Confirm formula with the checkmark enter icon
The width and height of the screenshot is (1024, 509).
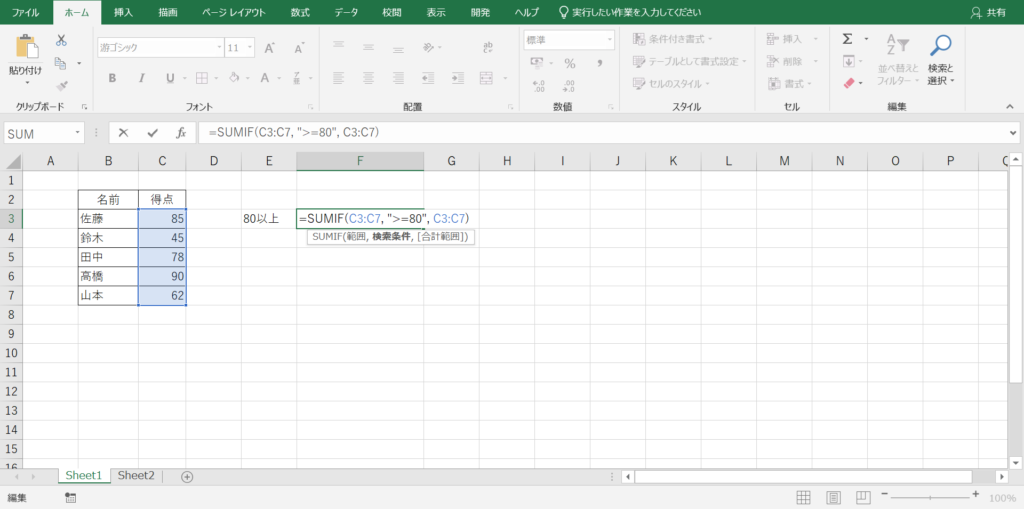pos(152,133)
